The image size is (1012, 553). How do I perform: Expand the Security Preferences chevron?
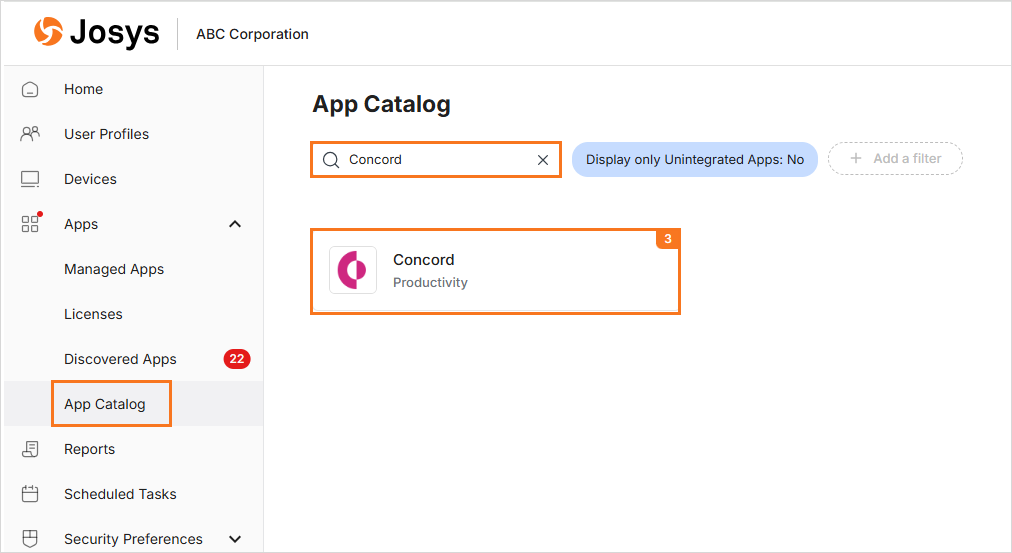235,539
